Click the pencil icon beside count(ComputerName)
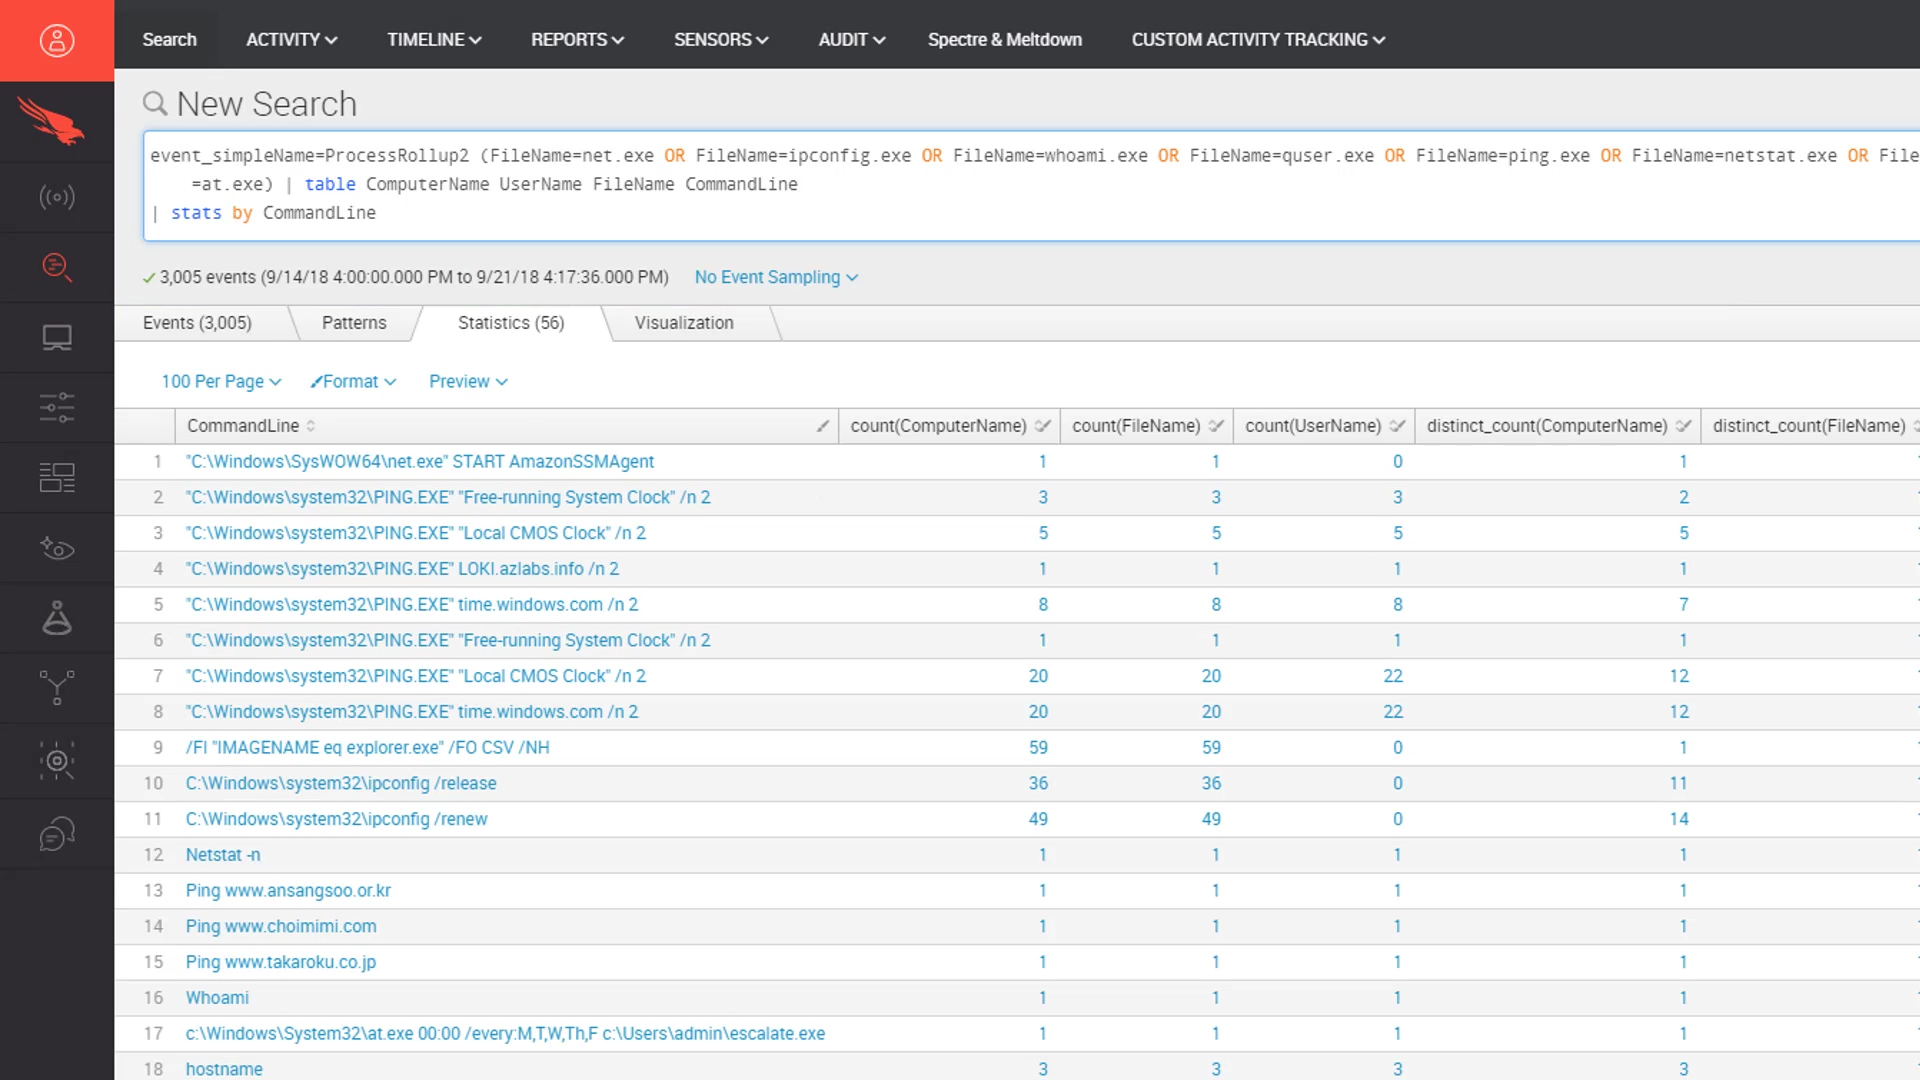The width and height of the screenshot is (1920, 1080). [x=1043, y=426]
